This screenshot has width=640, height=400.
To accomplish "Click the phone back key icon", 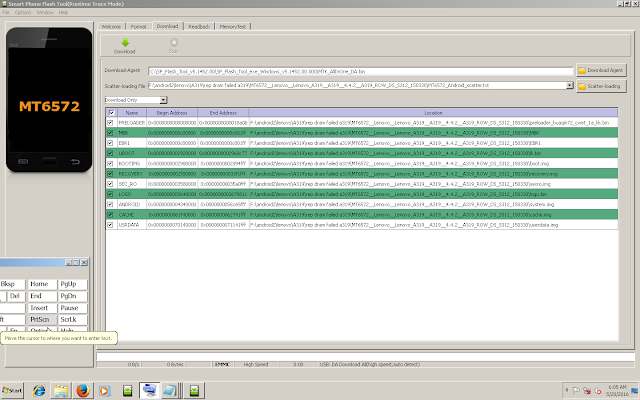I will point(75,162).
